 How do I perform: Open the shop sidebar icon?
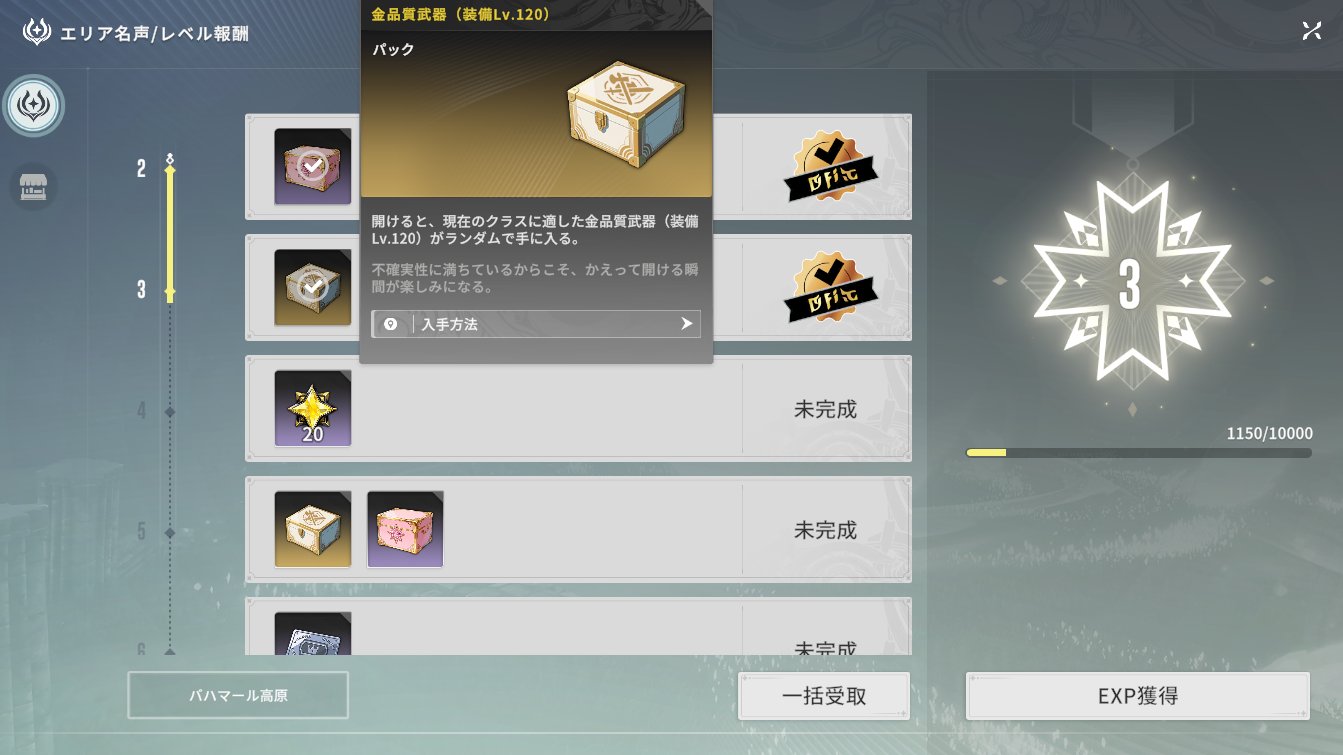coord(34,187)
